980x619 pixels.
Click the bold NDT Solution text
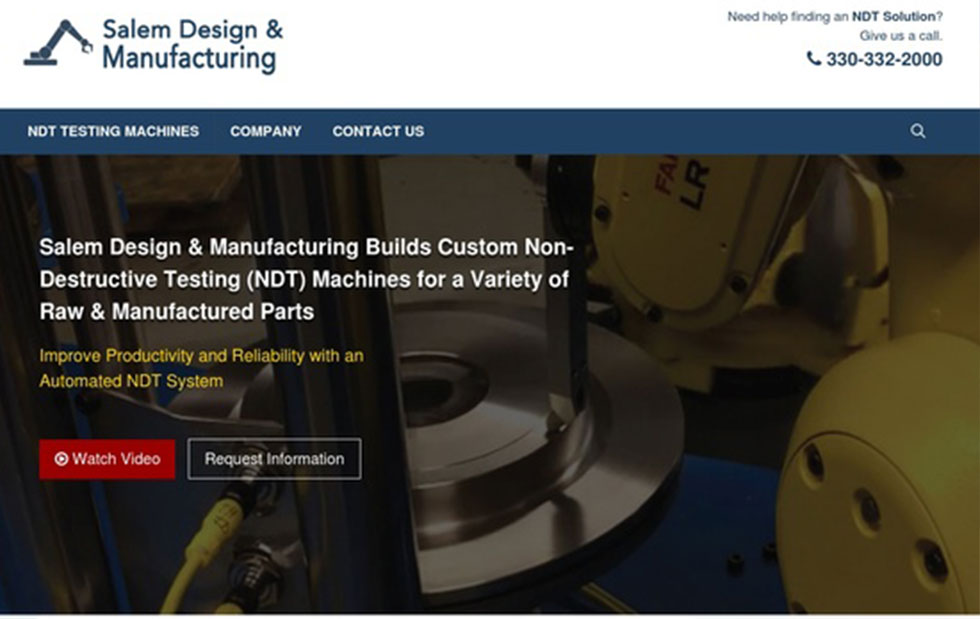click(x=893, y=16)
